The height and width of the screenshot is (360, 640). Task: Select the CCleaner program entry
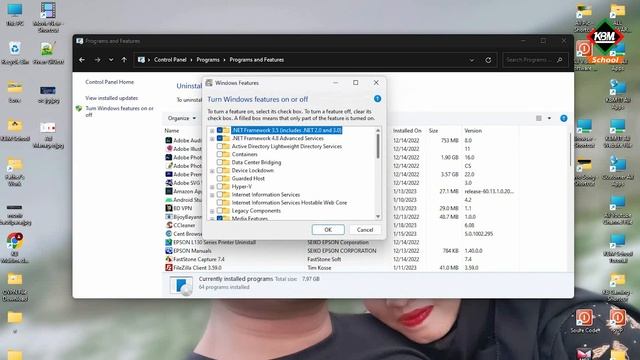184,225
